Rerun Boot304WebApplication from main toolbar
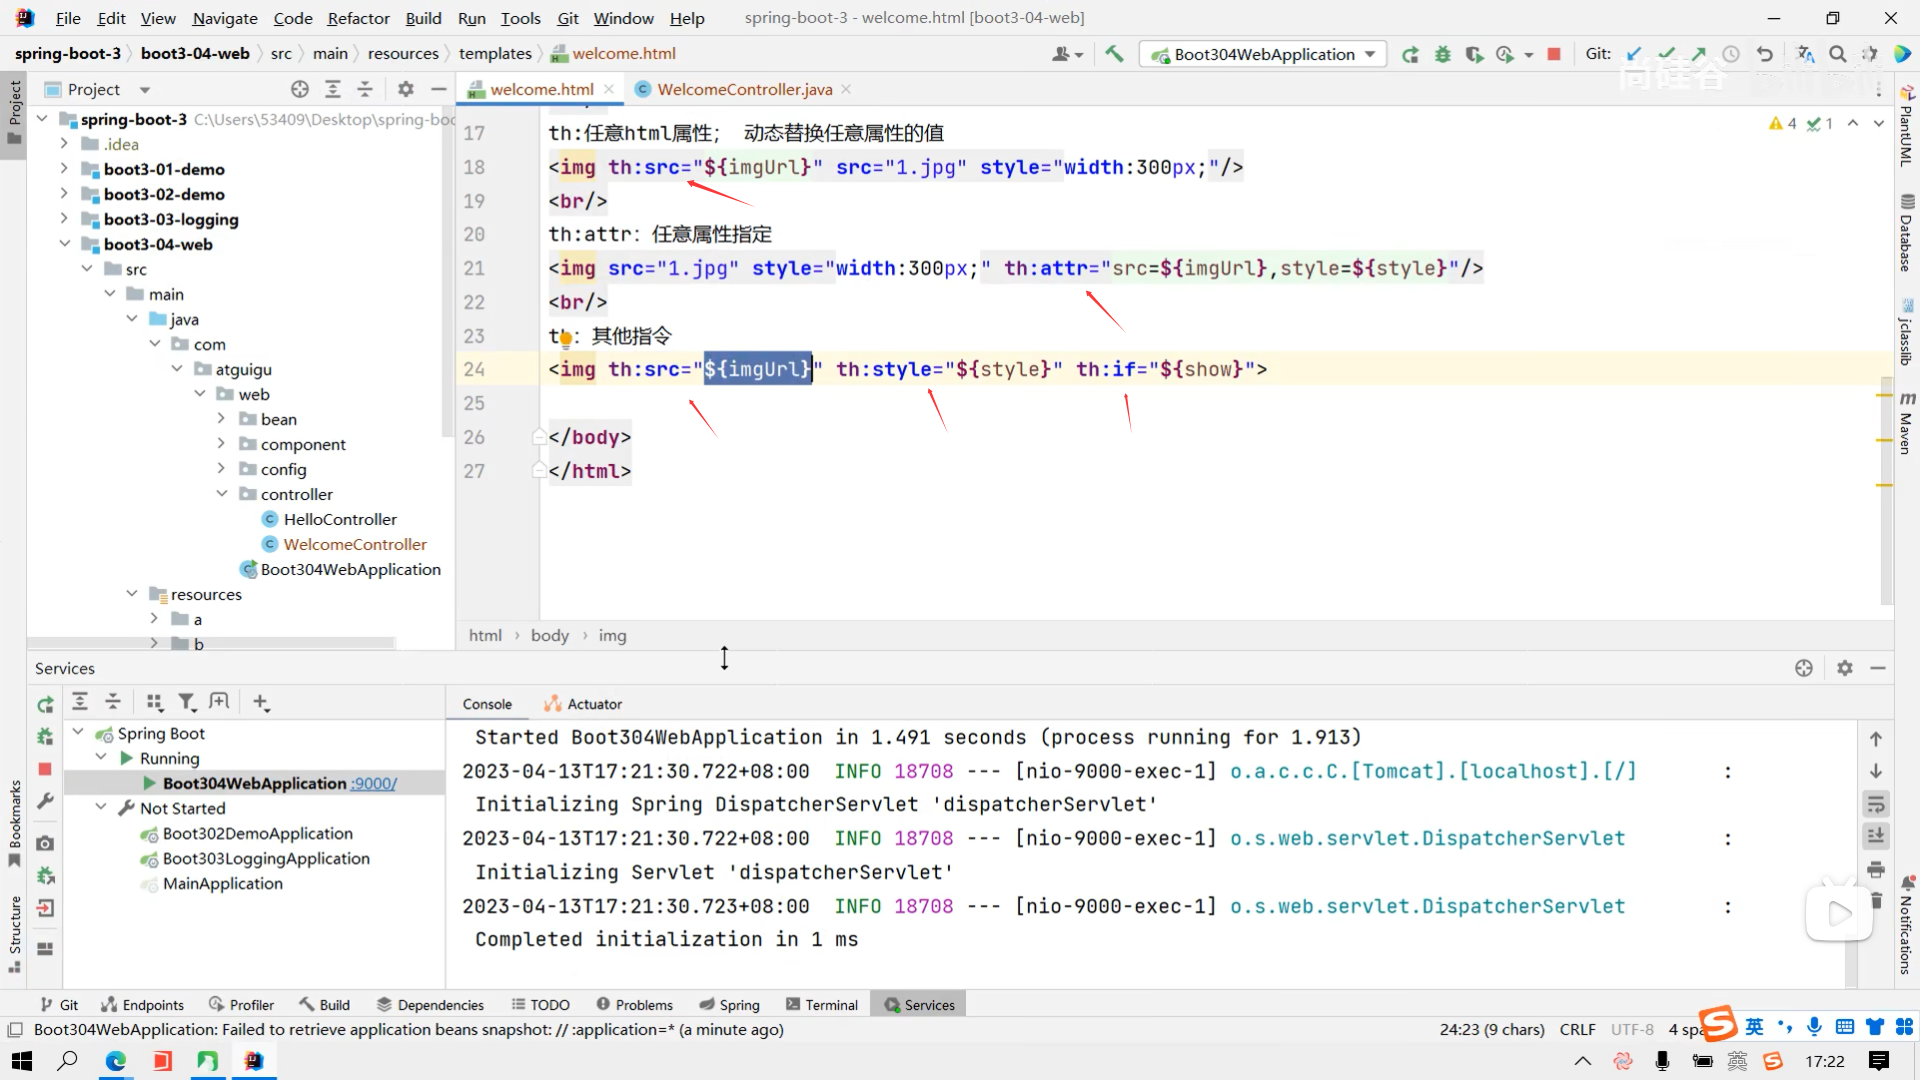Image resolution: width=1920 pixels, height=1080 pixels. [1410, 54]
